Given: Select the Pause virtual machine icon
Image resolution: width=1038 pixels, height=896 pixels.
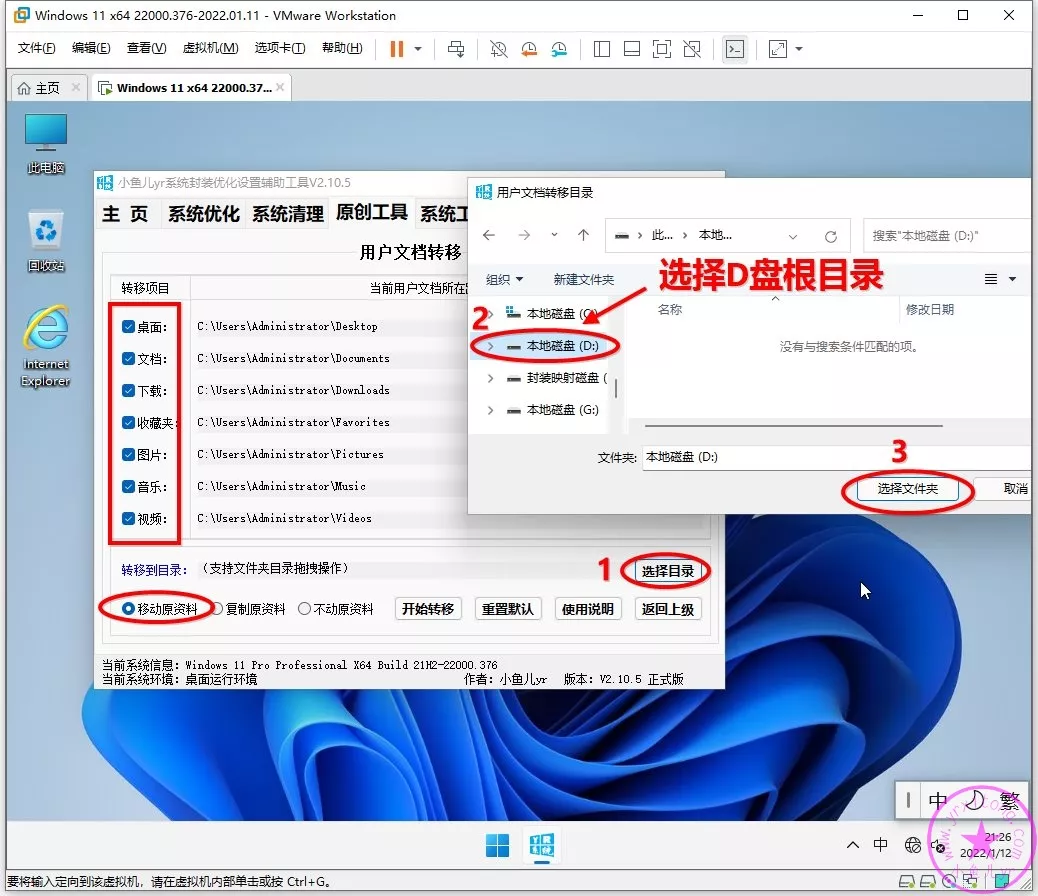Looking at the screenshot, I should pyautogui.click(x=396, y=48).
